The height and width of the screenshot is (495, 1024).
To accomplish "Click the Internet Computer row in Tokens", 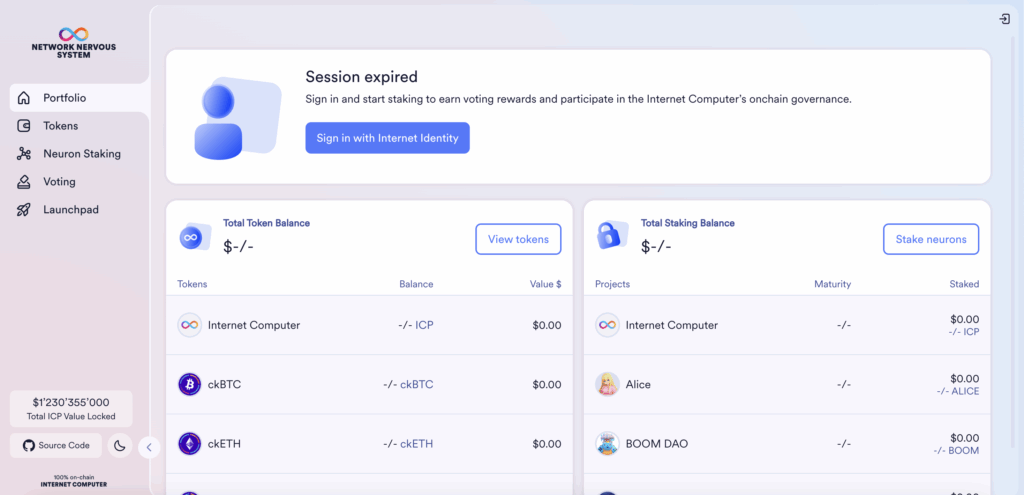I will [x=370, y=325].
